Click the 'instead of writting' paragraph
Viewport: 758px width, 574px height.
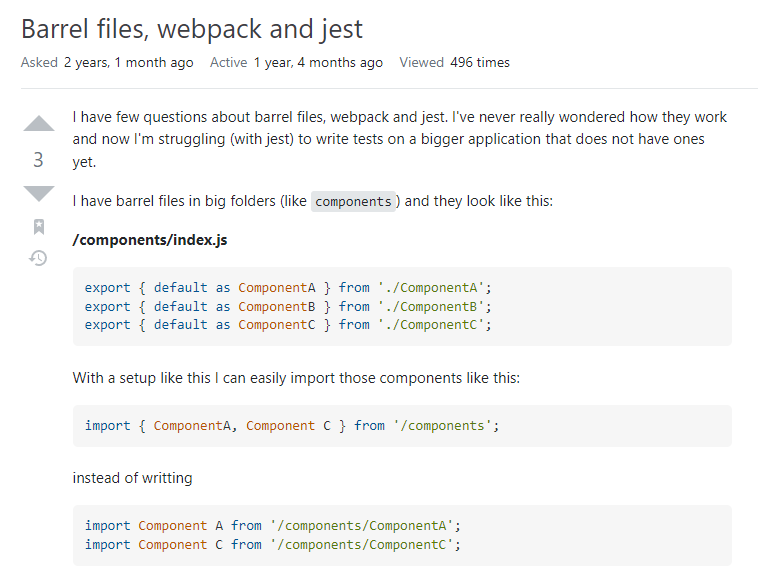pyautogui.click(x=132, y=478)
